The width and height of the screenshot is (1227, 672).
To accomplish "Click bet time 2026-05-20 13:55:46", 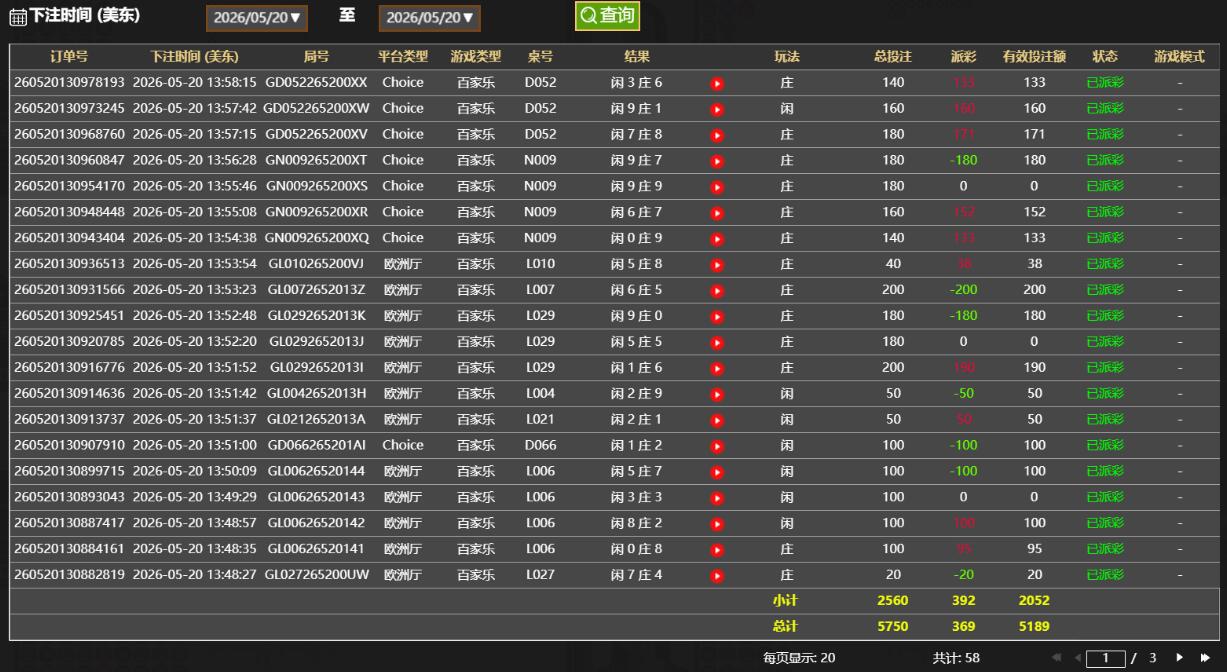I will point(195,186).
